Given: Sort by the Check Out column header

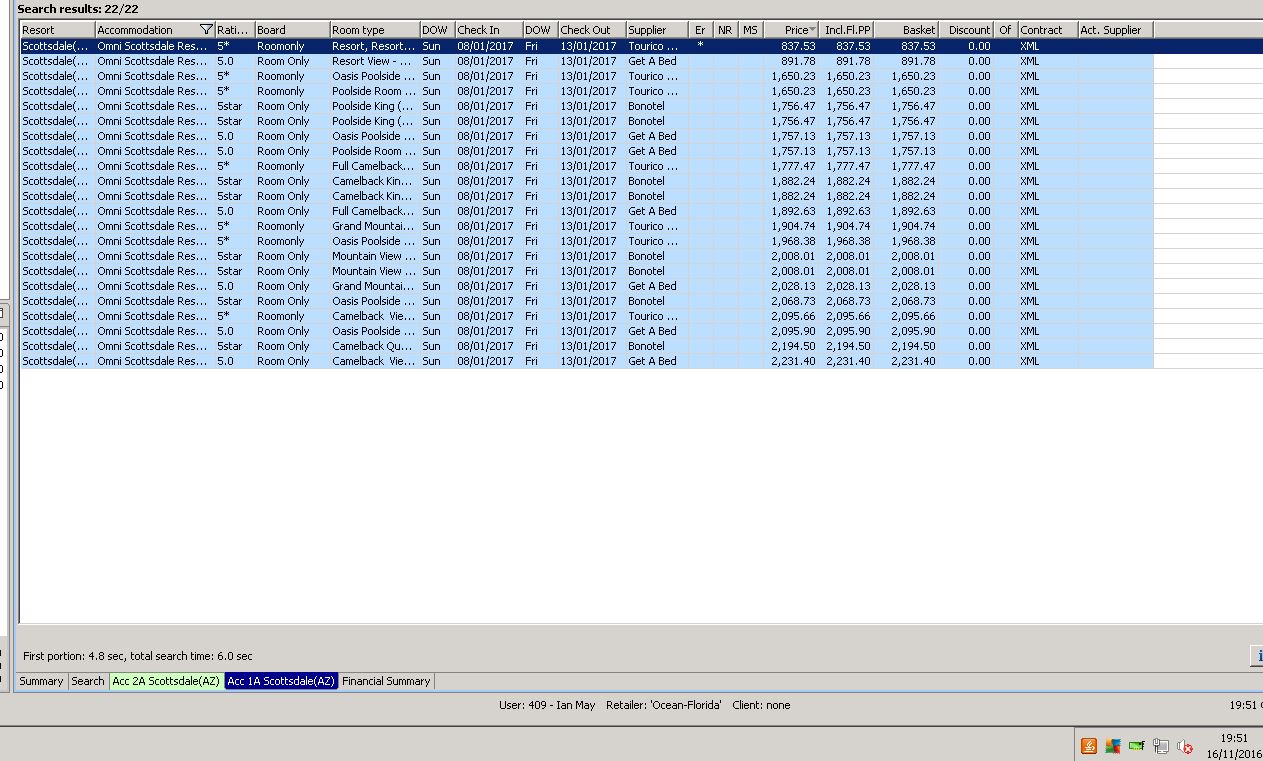Looking at the screenshot, I should coord(592,30).
